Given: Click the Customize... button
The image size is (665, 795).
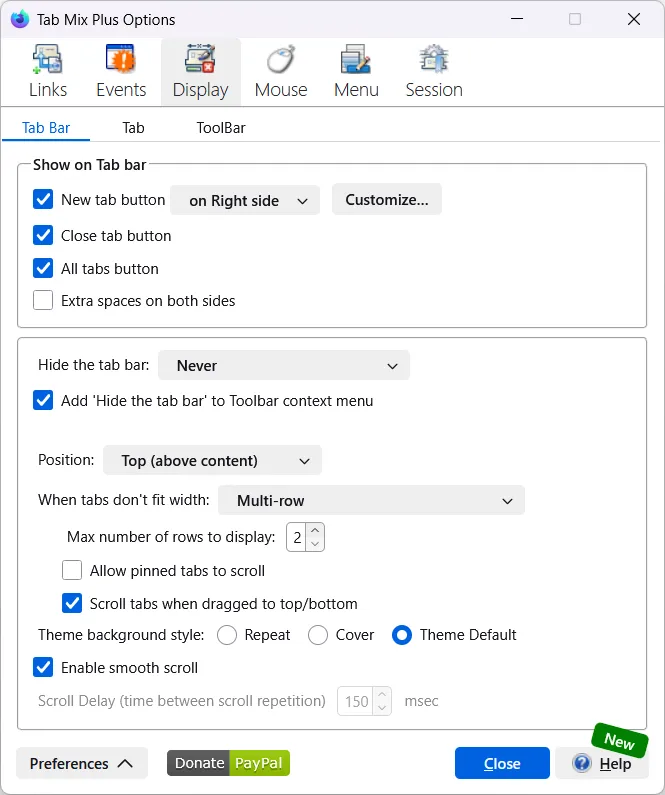Looking at the screenshot, I should (x=386, y=200).
